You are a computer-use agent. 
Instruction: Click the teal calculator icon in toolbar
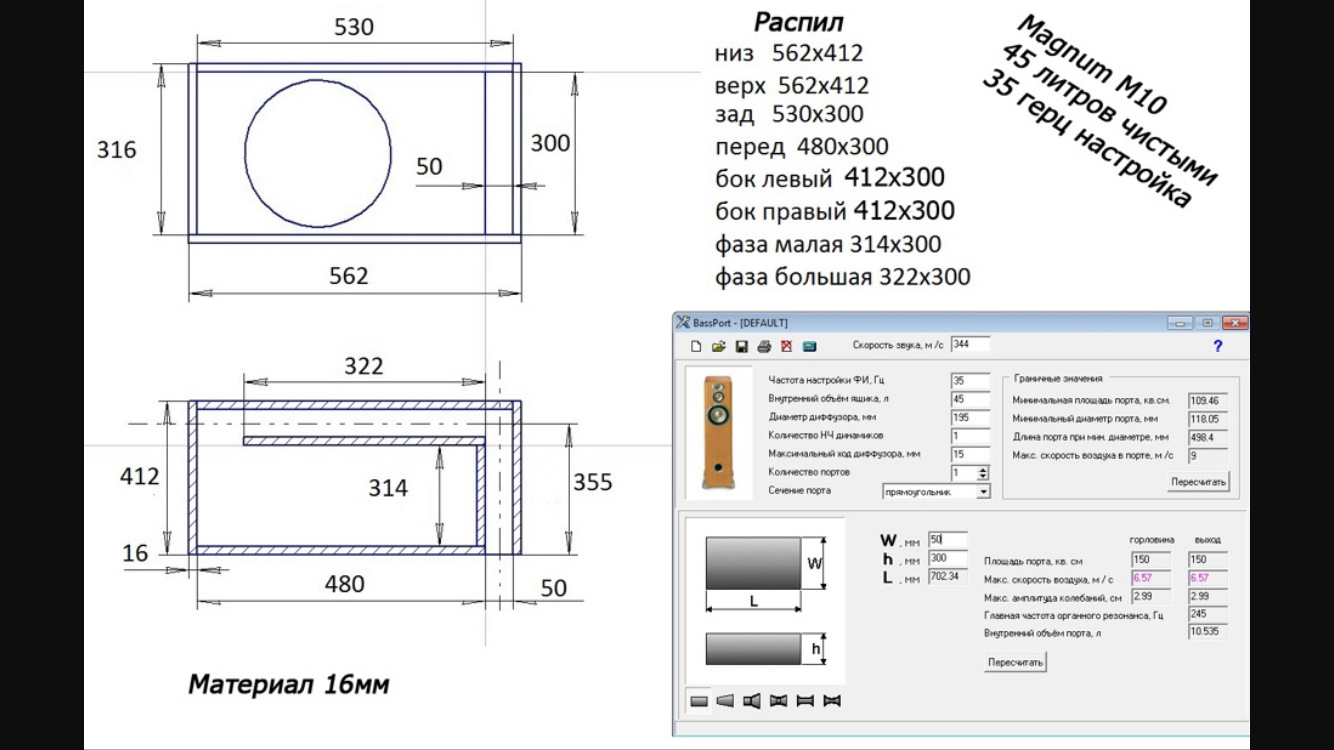point(809,347)
